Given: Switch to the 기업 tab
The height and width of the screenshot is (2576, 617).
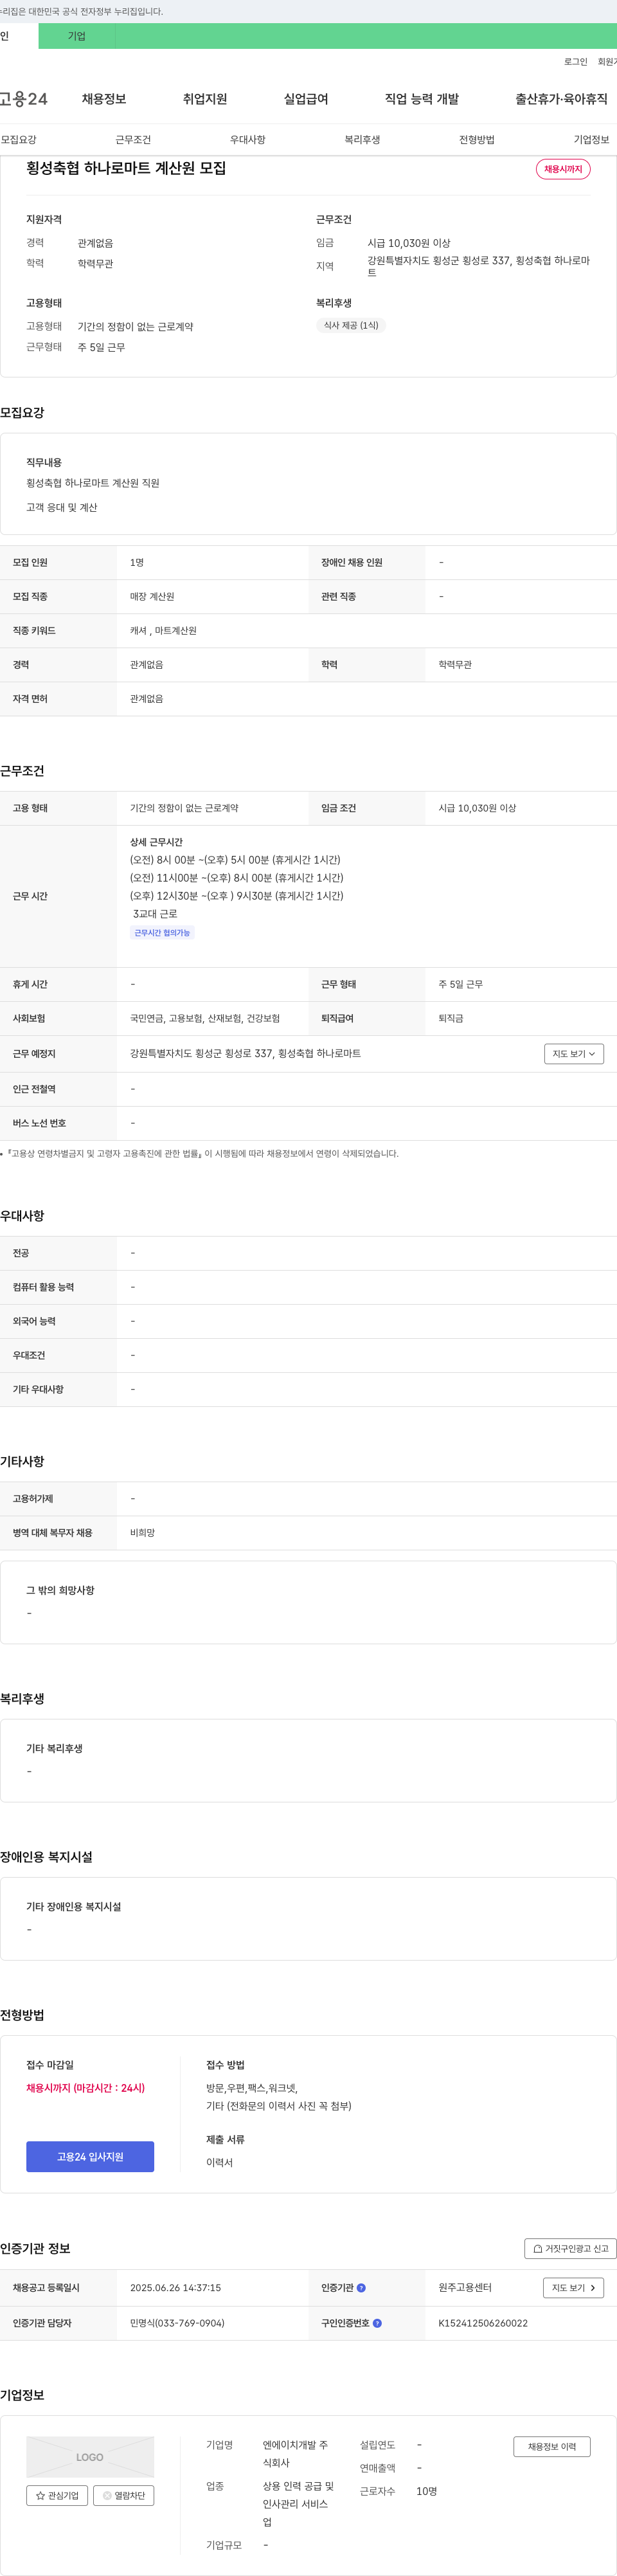Looking at the screenshot, I should pos(77,36).
